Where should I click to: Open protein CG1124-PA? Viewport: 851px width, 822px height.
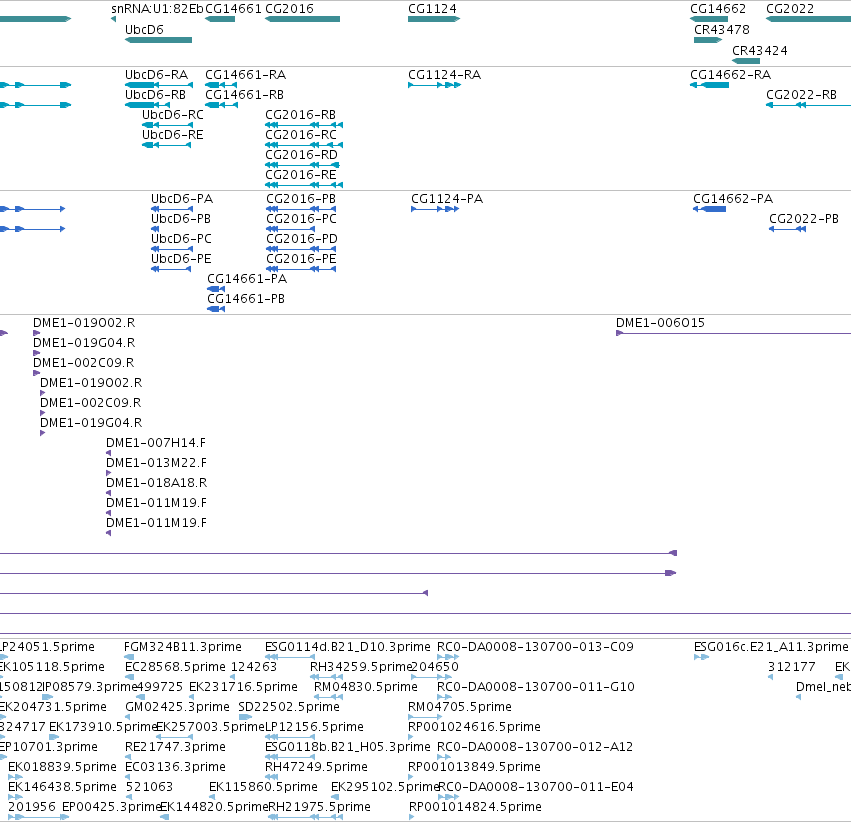pyautogui.click(x=447, y=199)
